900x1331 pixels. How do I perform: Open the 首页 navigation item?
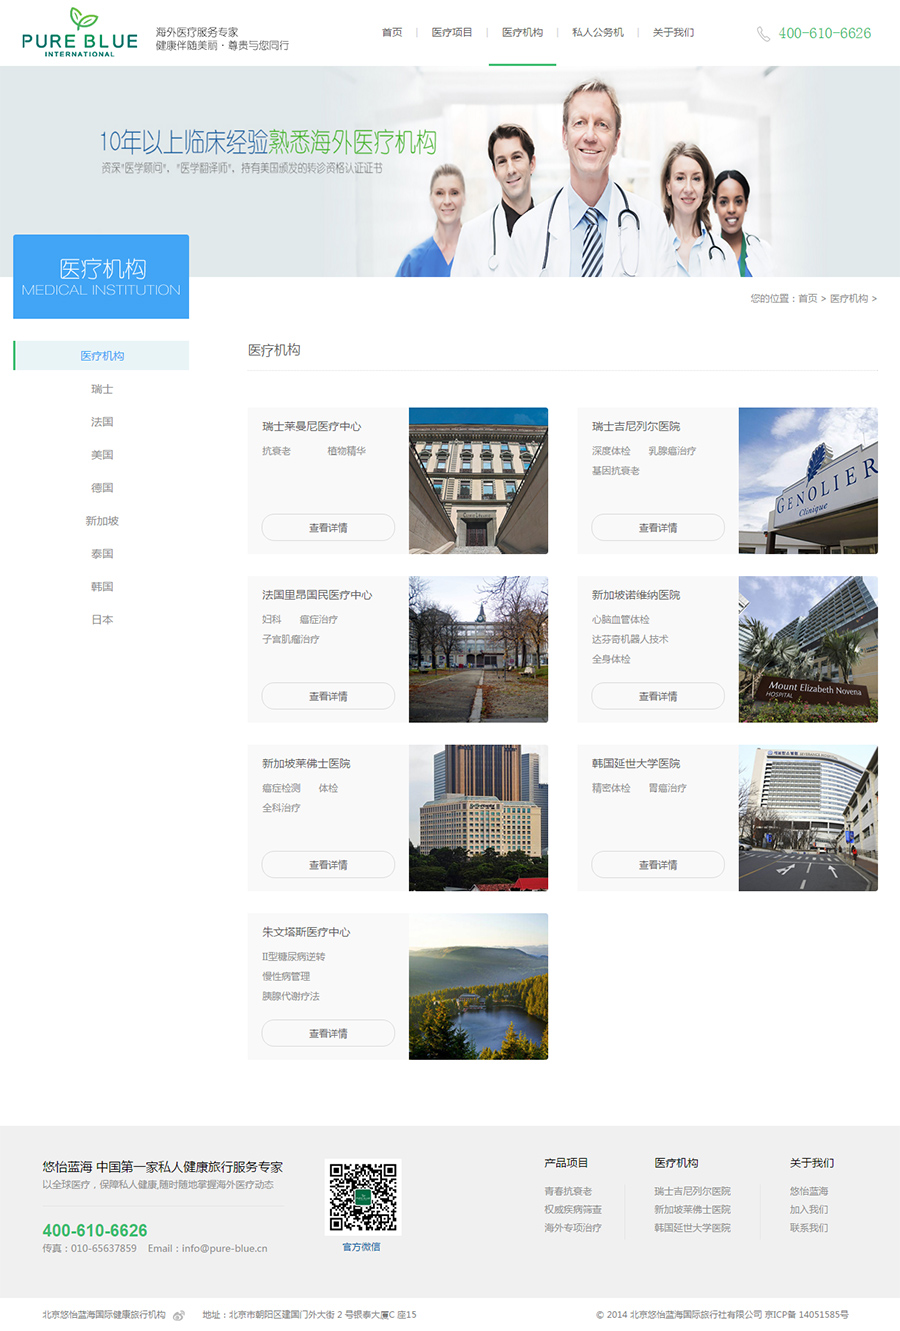pyautogui.click(x=391, y=32)
